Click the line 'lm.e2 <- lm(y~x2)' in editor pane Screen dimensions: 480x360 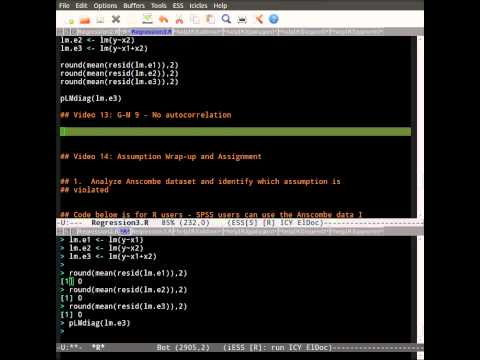pos(97,40)
